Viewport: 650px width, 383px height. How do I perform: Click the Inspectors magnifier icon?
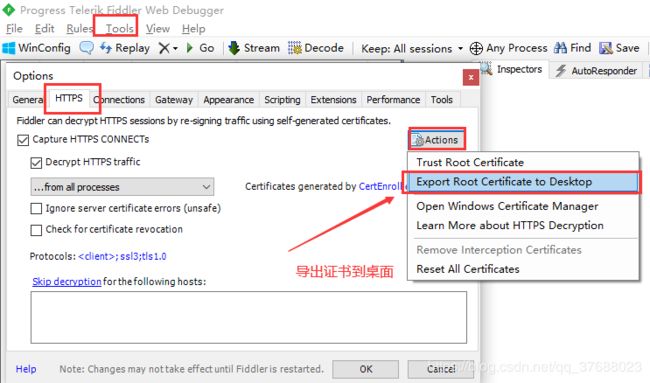(486, 68)
